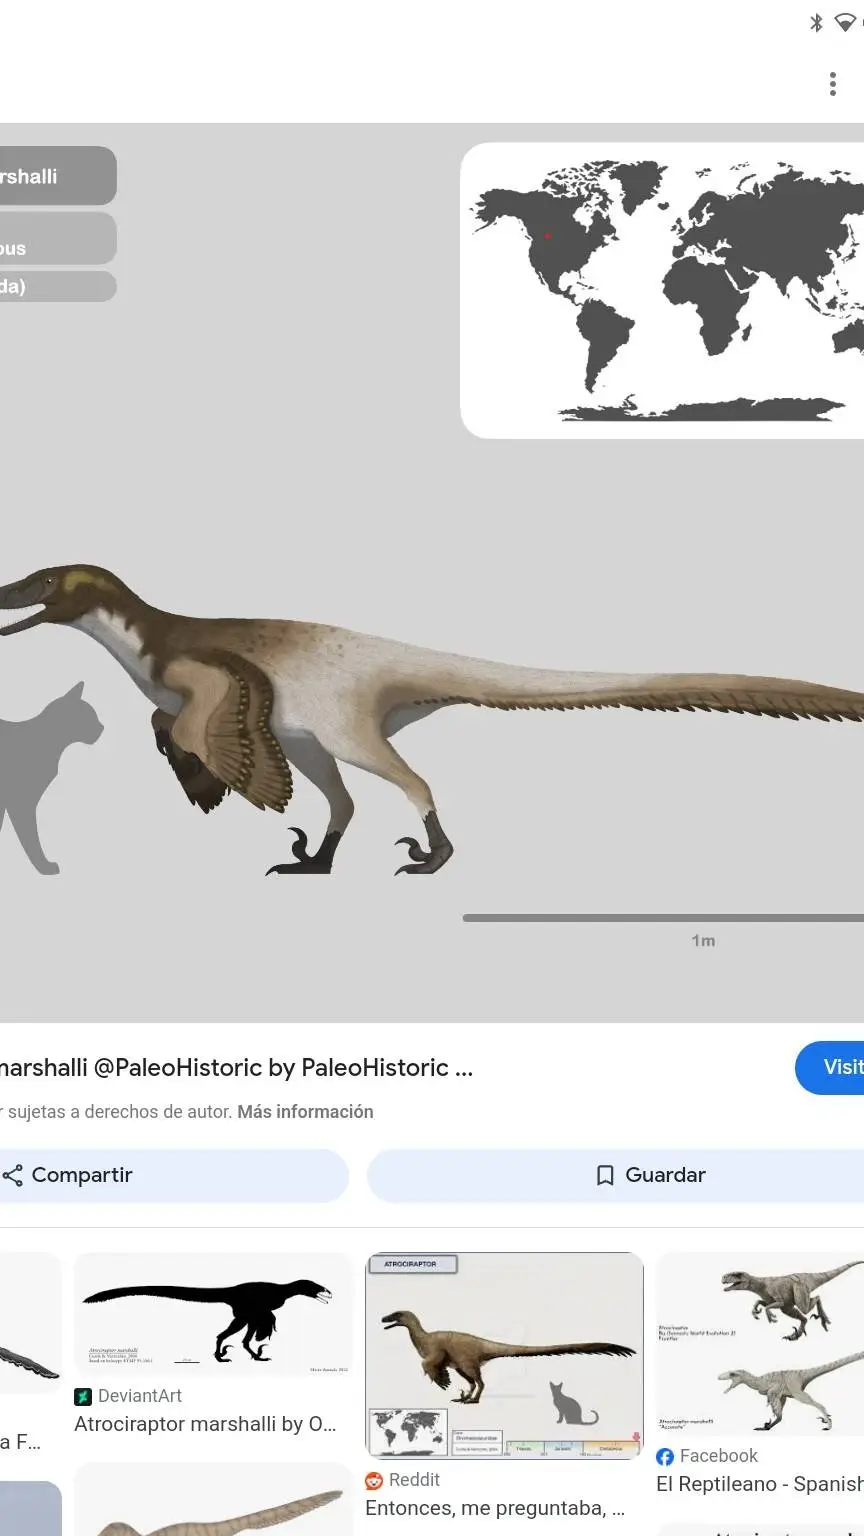Screen dimensions: 864x1536
Task: Tap the bookmark icon in Guardar
Action: 605,1175
